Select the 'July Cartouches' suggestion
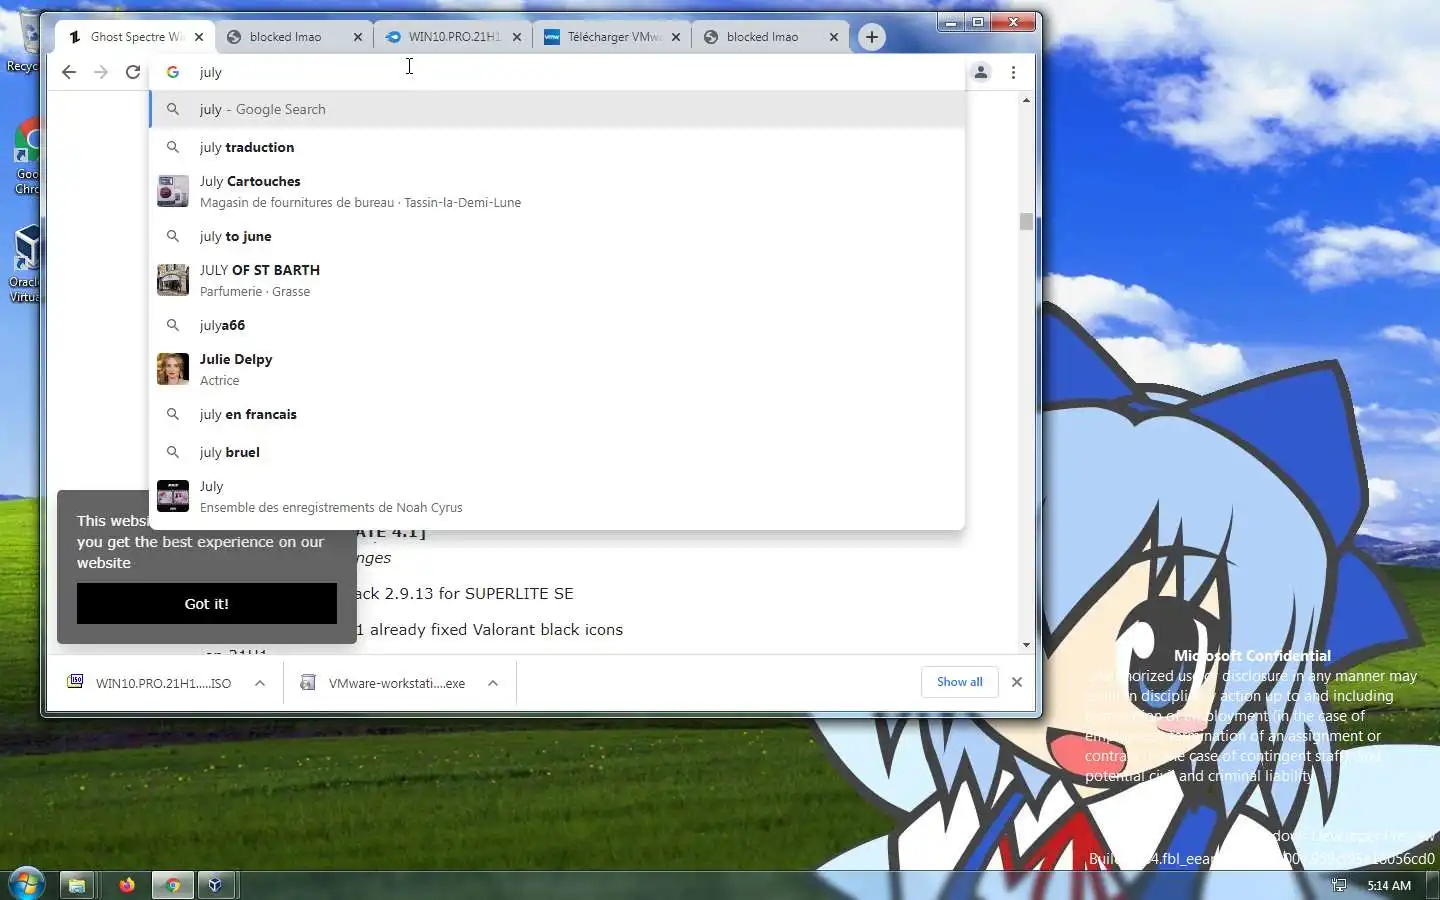Viewport: 1440px width, 900px height. tap(557, 191)
